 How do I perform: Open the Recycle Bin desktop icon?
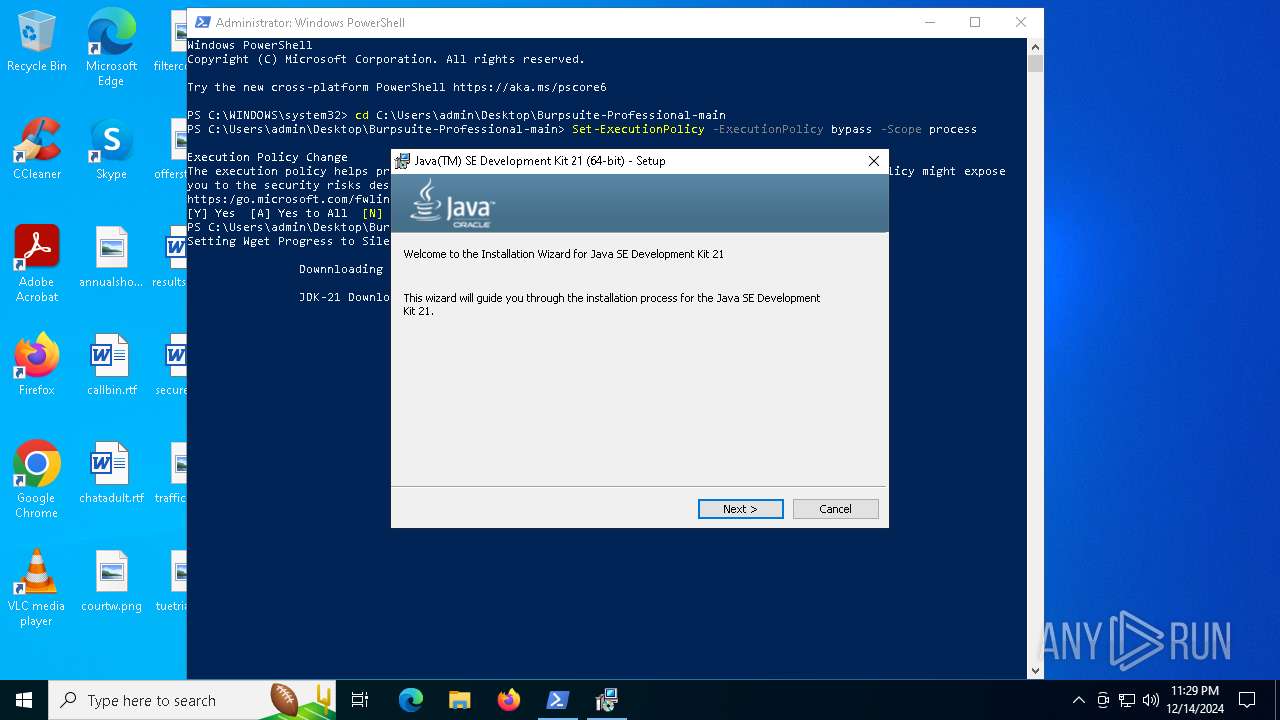click(x=37, y=42)
